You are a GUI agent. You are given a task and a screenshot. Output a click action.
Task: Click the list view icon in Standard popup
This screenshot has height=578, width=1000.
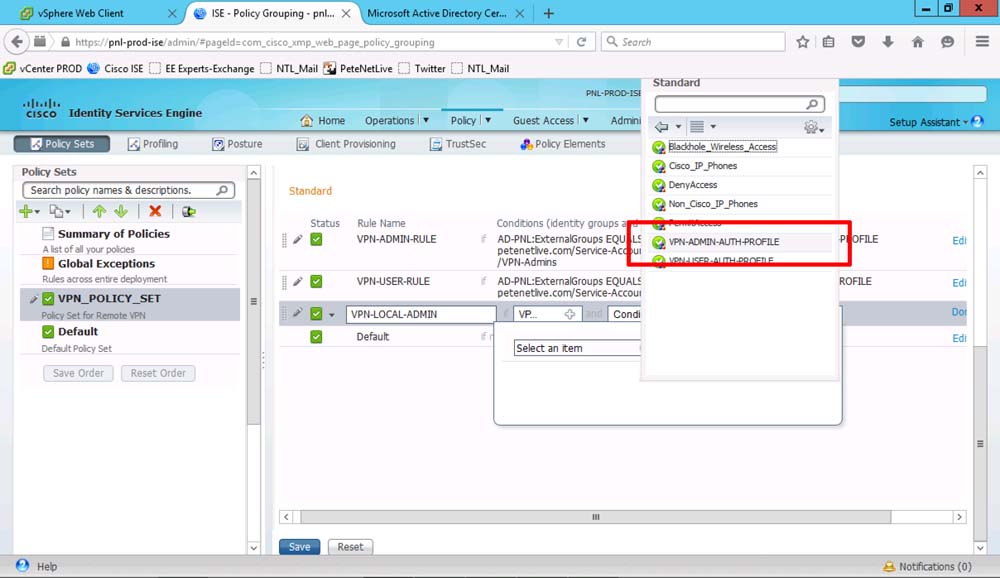(697, 127)
